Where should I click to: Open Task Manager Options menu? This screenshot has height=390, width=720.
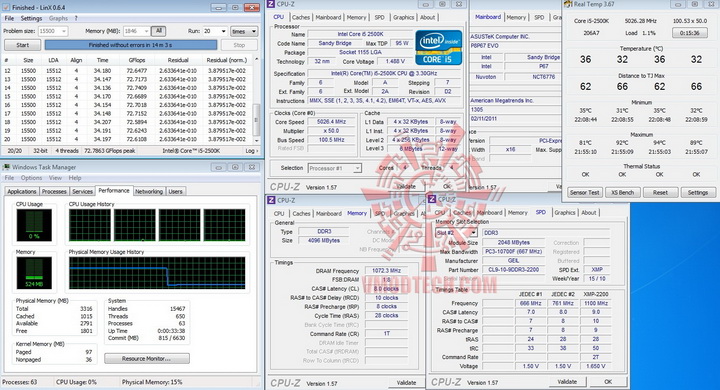tap(31, 178)
